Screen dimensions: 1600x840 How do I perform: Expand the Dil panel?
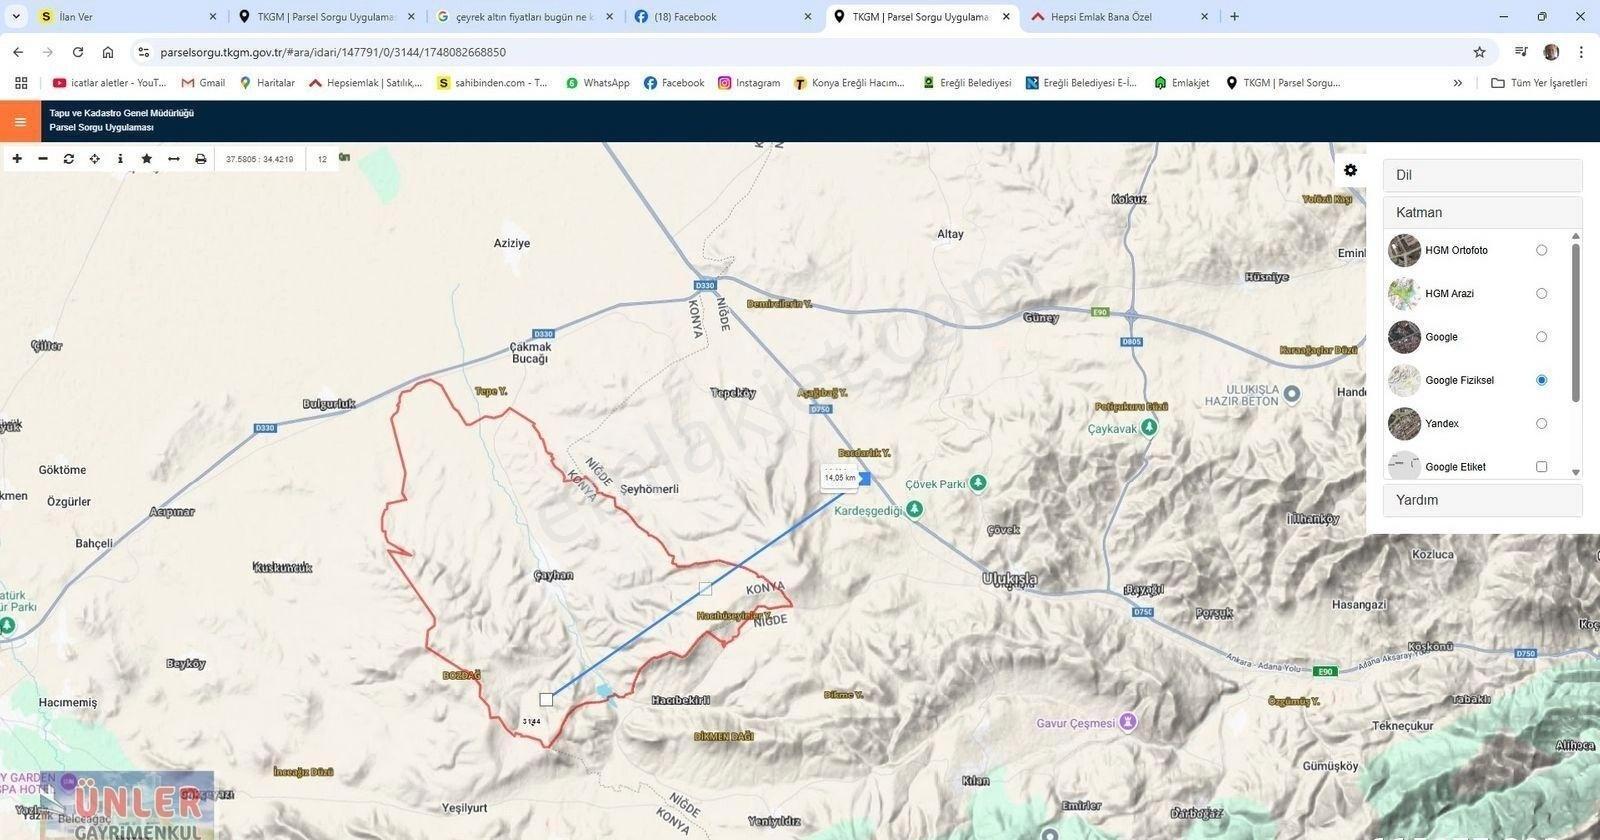click(1482, 175)
